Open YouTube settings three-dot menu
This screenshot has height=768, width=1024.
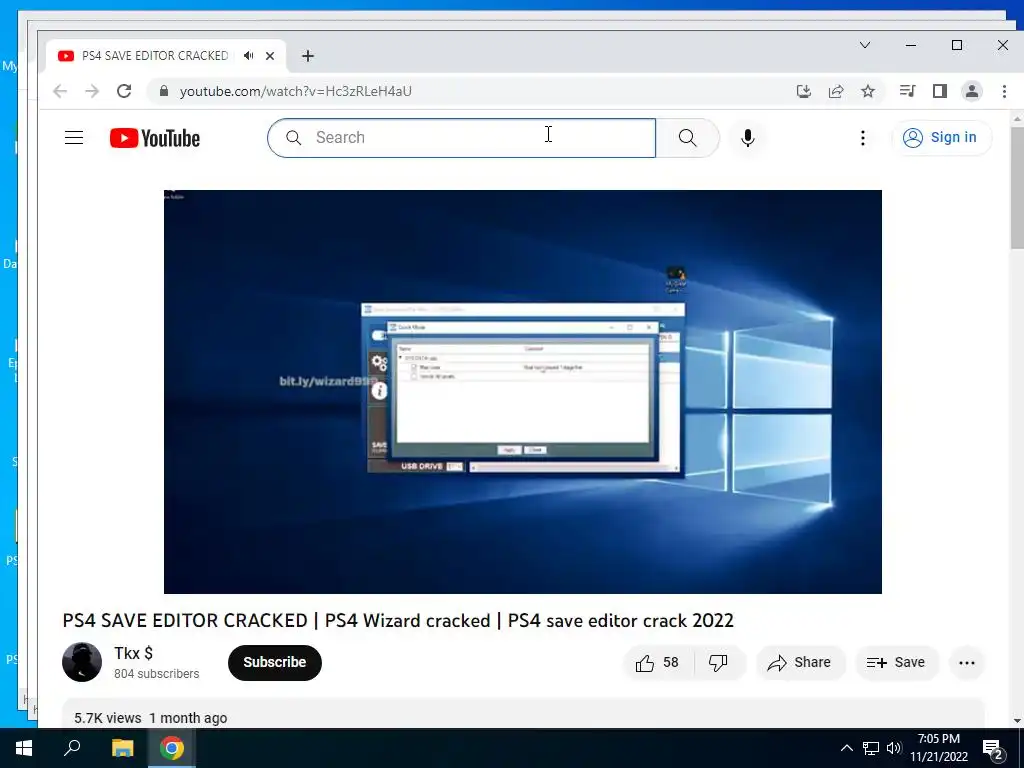tap(863, 138)
